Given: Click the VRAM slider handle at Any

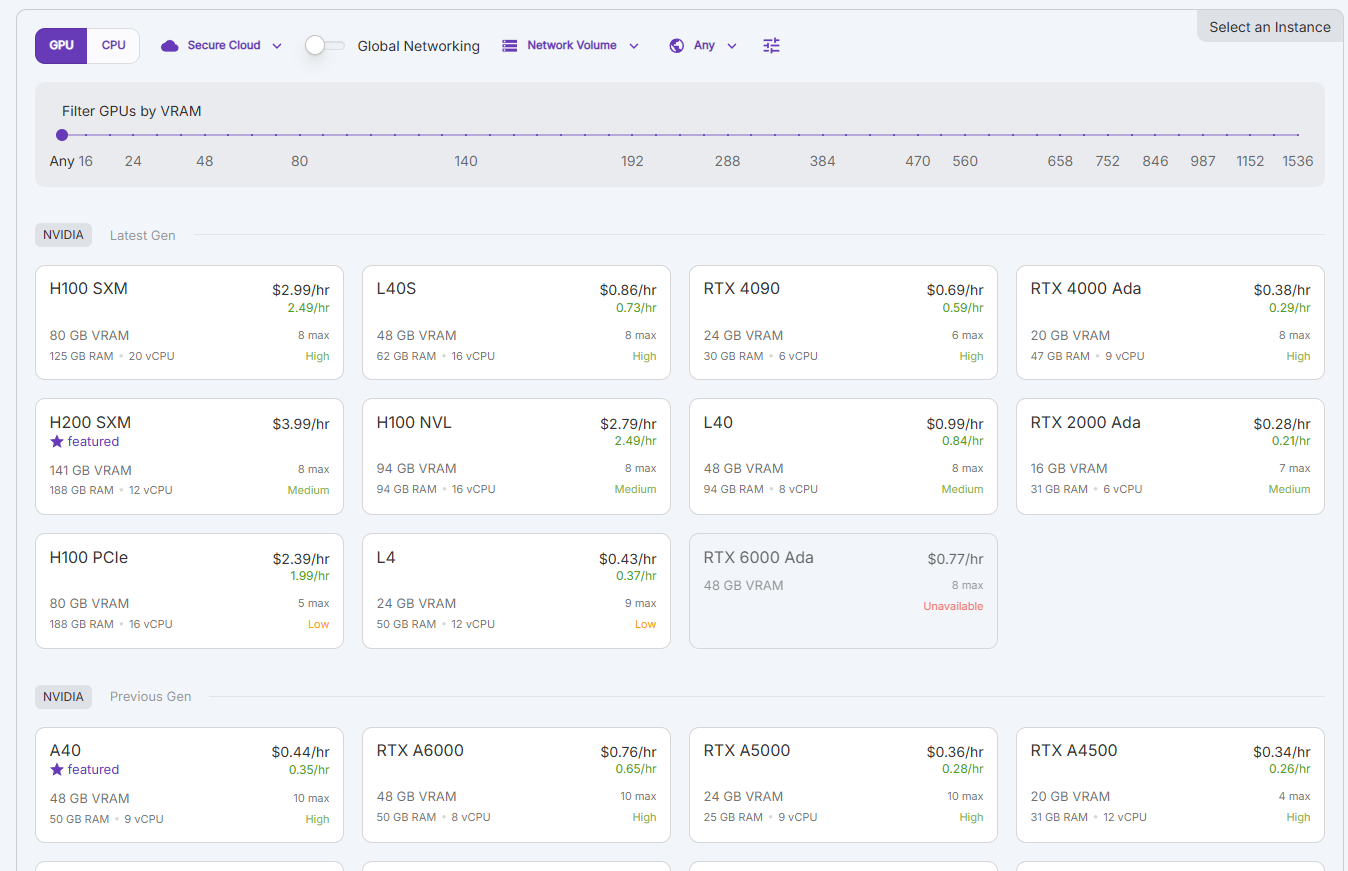Looking at the screenshot, I should click(x=62, y=135).
